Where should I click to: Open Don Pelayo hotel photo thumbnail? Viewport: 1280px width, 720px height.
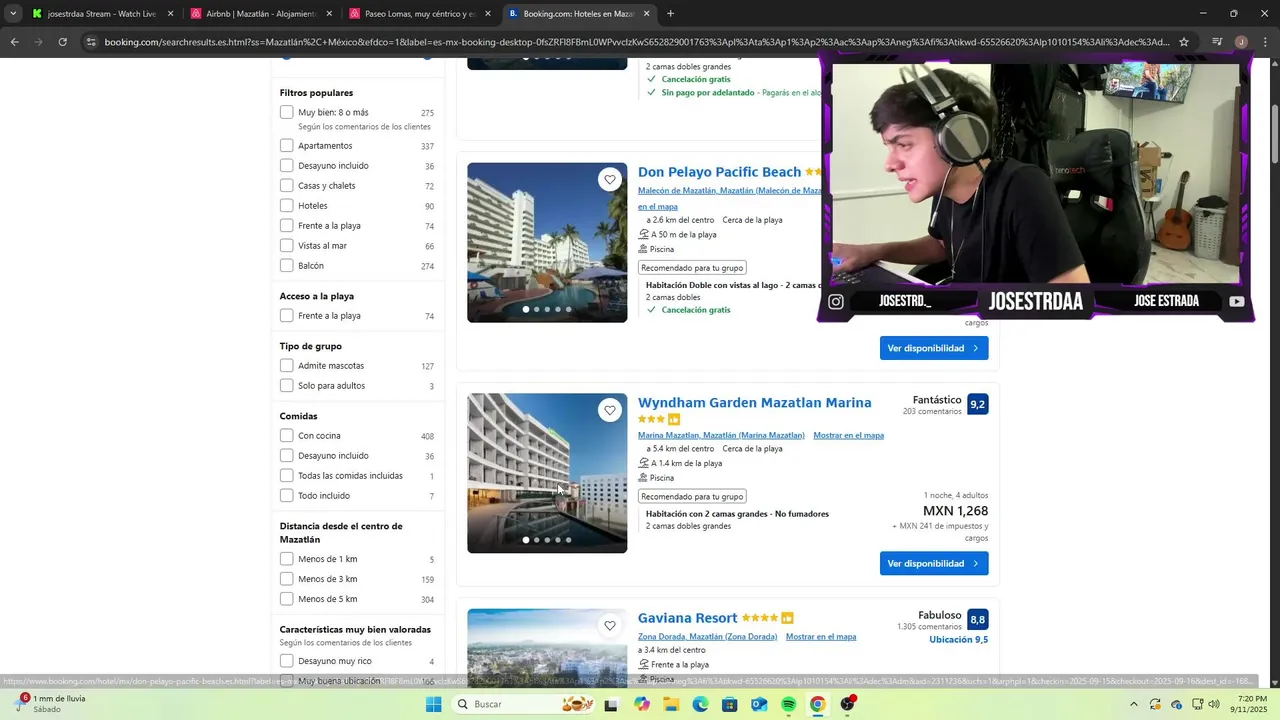pos(547,243)
